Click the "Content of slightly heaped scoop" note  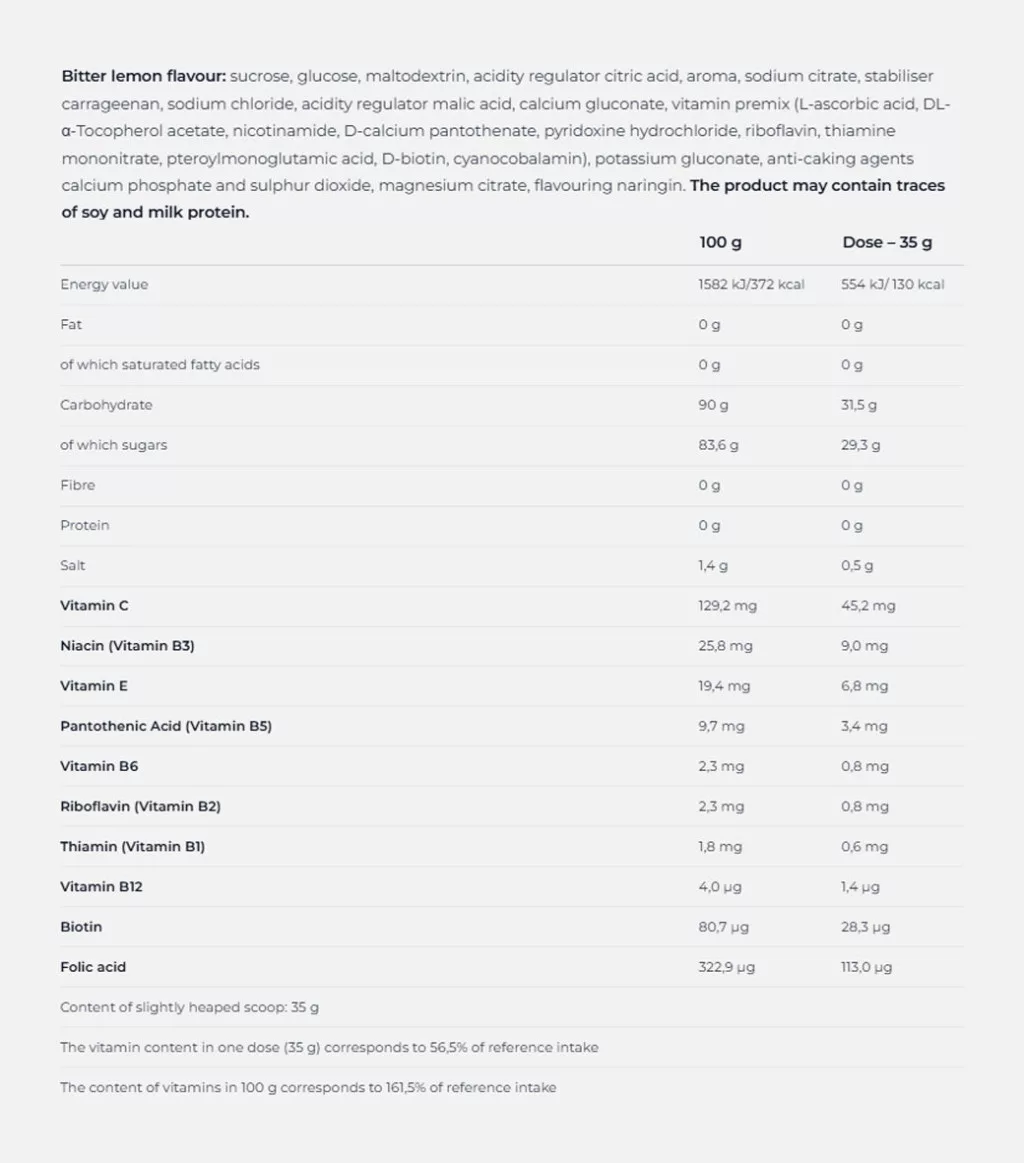point(189,1007)
